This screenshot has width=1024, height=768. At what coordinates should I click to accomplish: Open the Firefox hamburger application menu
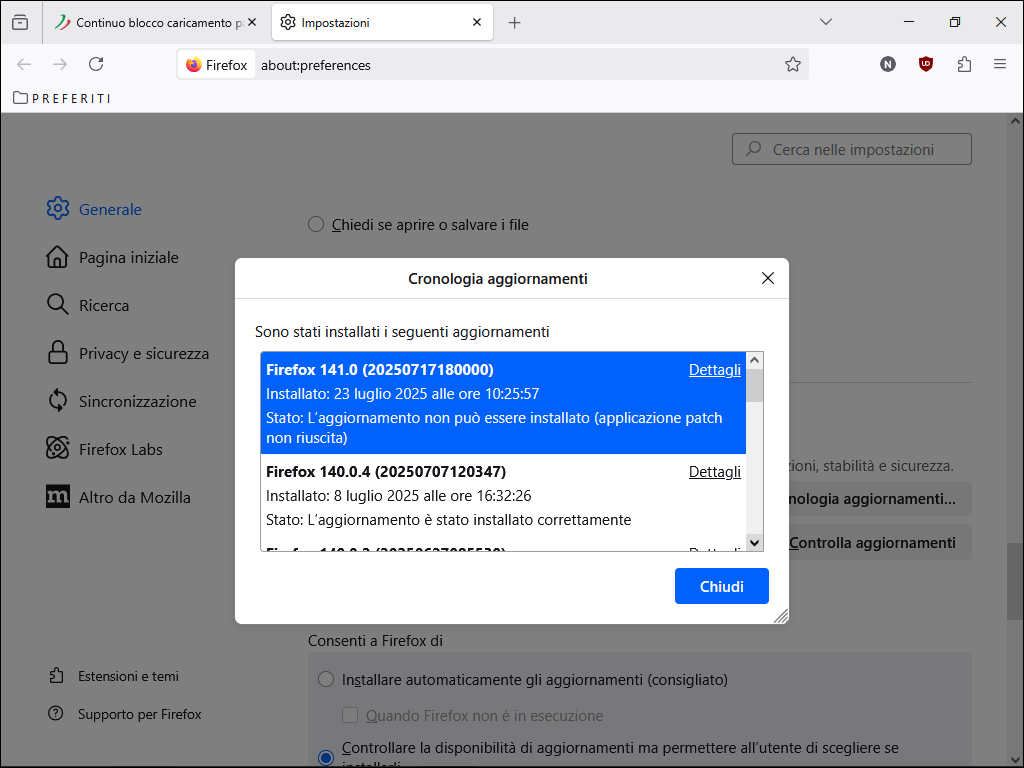coord(1000,64)
